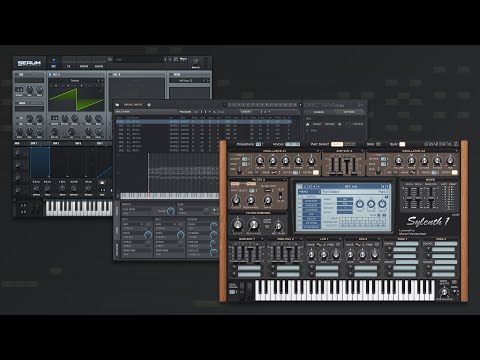Toggle Serum's NOISE oscillator switch
The image size is (480, 360).
pos(17,103)
